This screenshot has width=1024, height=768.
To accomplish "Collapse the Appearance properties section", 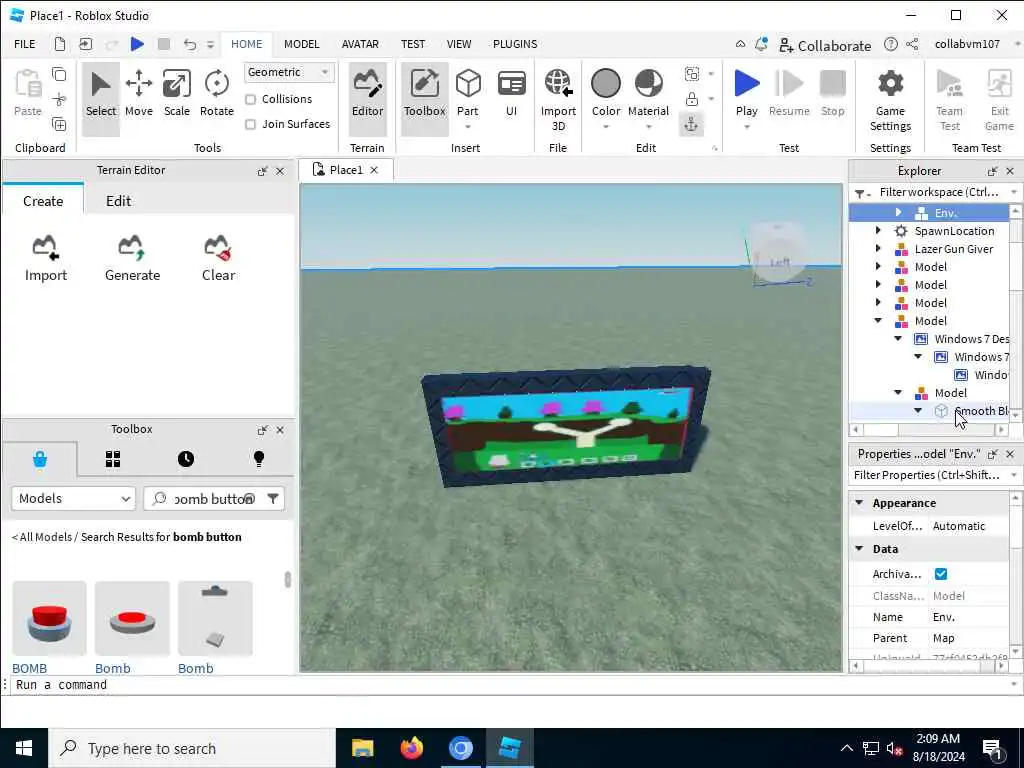I will point(859,503).
